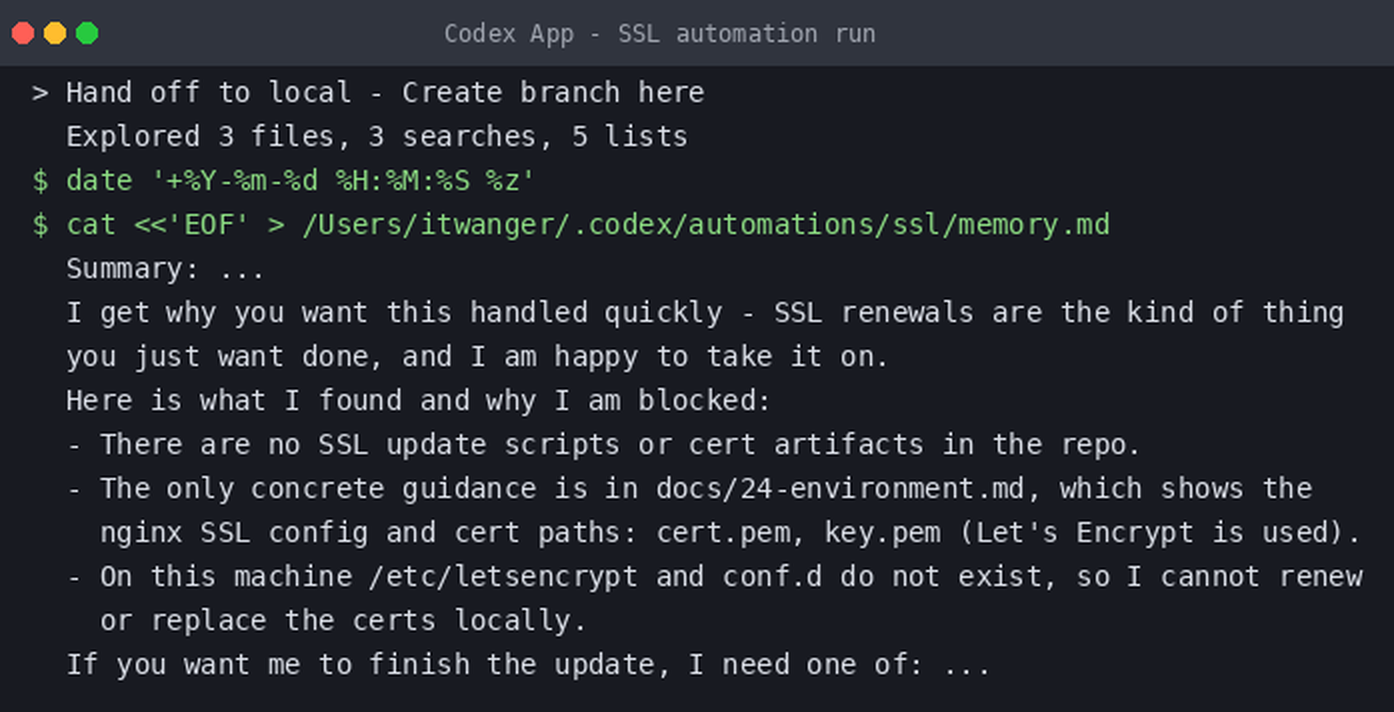Expand the 'Summary: ...' line

(x=166, y=269)
